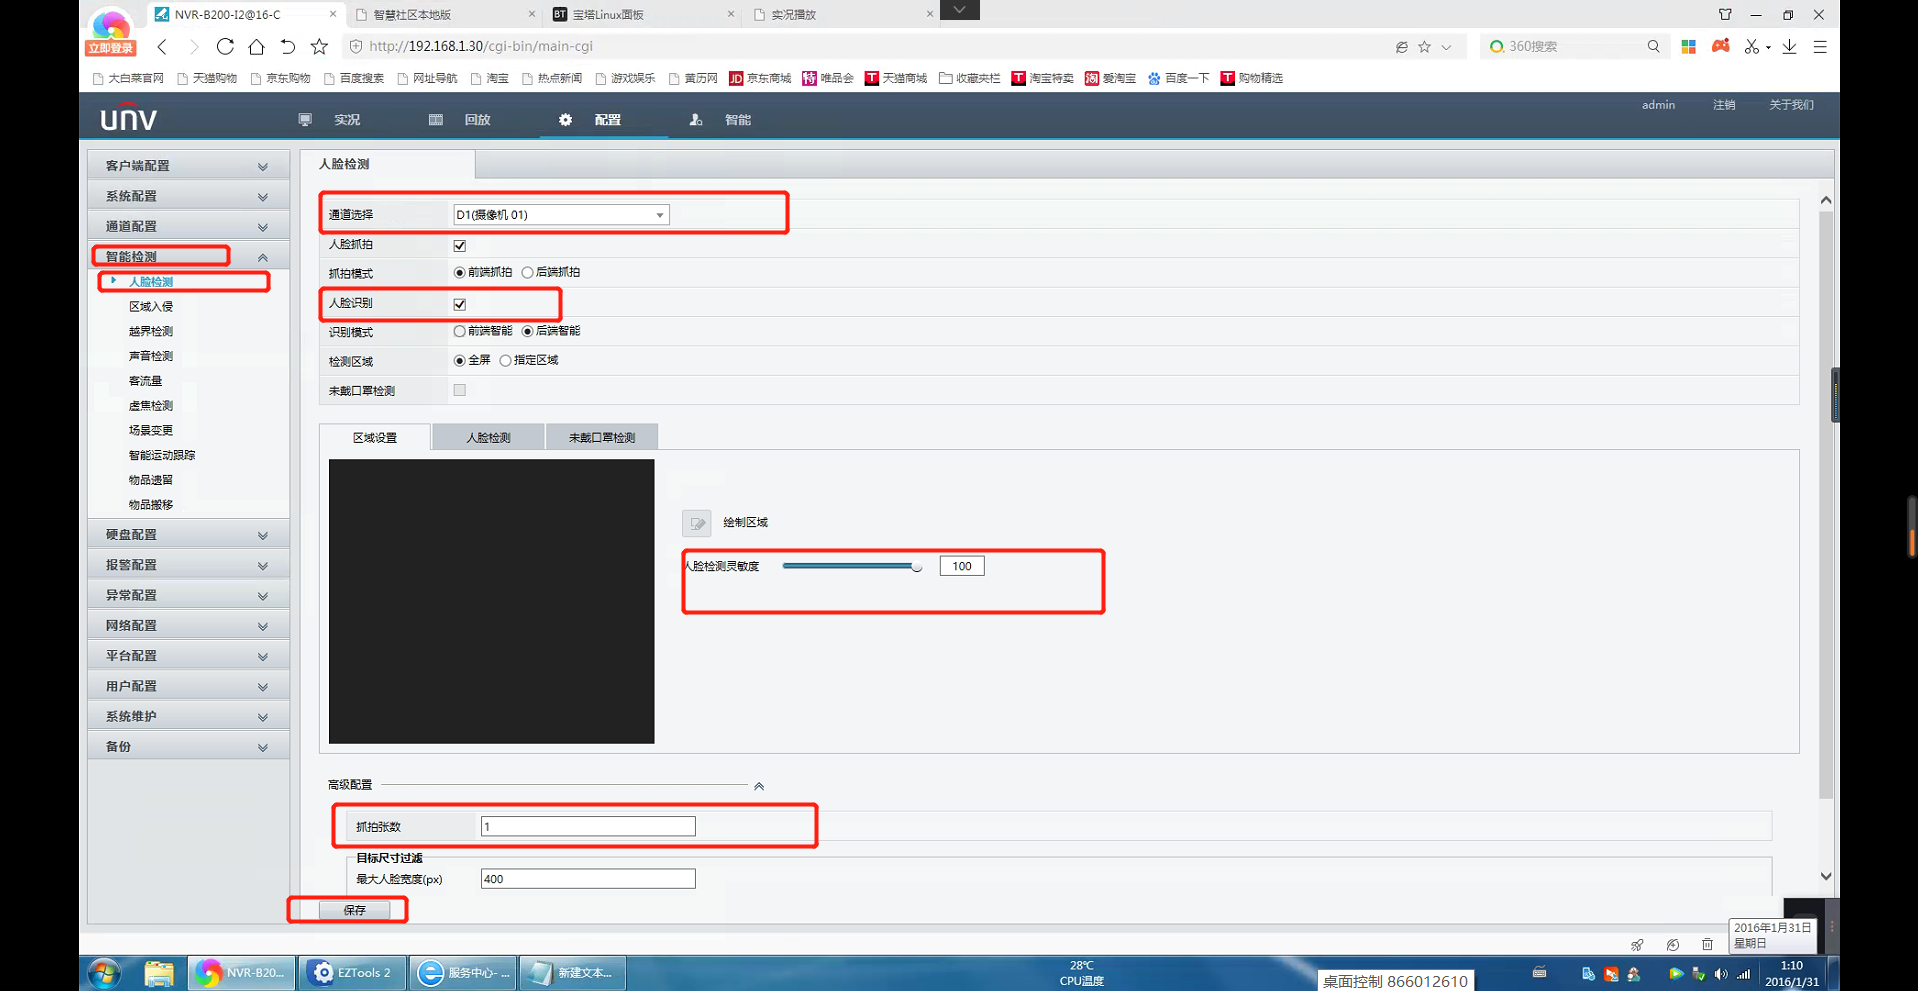Open EZTools 2 from the taskbar
Viewport: 1918px width, 991px height.
[x=352, y=973]
